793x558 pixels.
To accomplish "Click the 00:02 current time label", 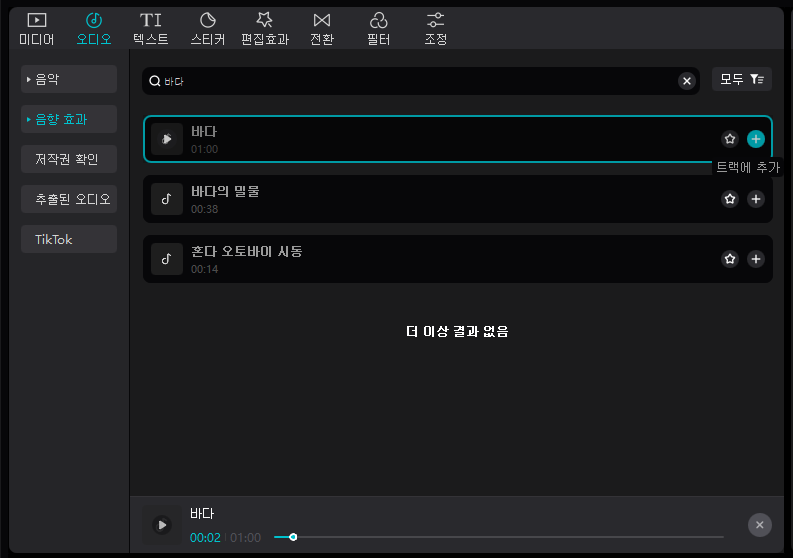I will 205,537.
